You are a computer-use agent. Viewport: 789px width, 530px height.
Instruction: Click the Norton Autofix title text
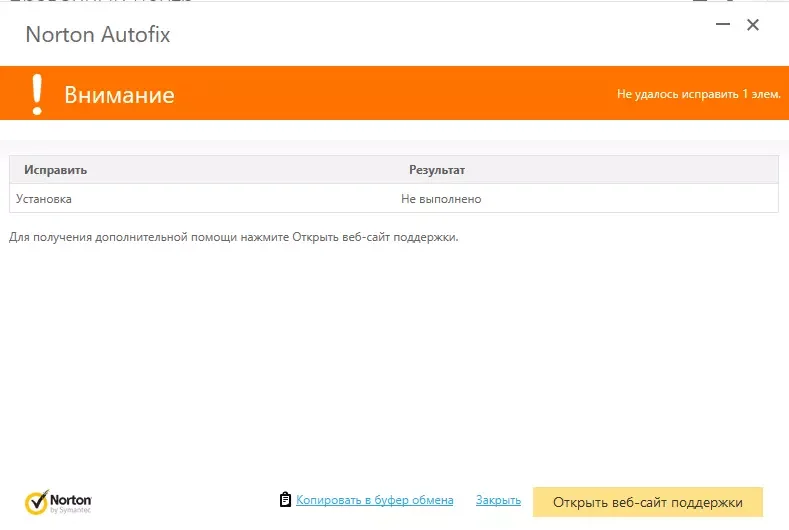[x=98, y=35]
